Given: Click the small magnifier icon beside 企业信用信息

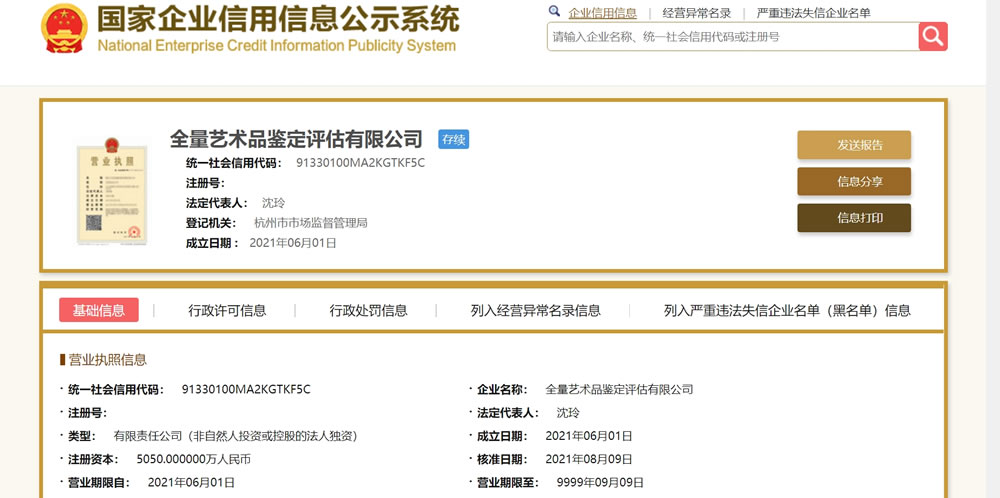Looking at the screenshot, I should pos(554,11).
